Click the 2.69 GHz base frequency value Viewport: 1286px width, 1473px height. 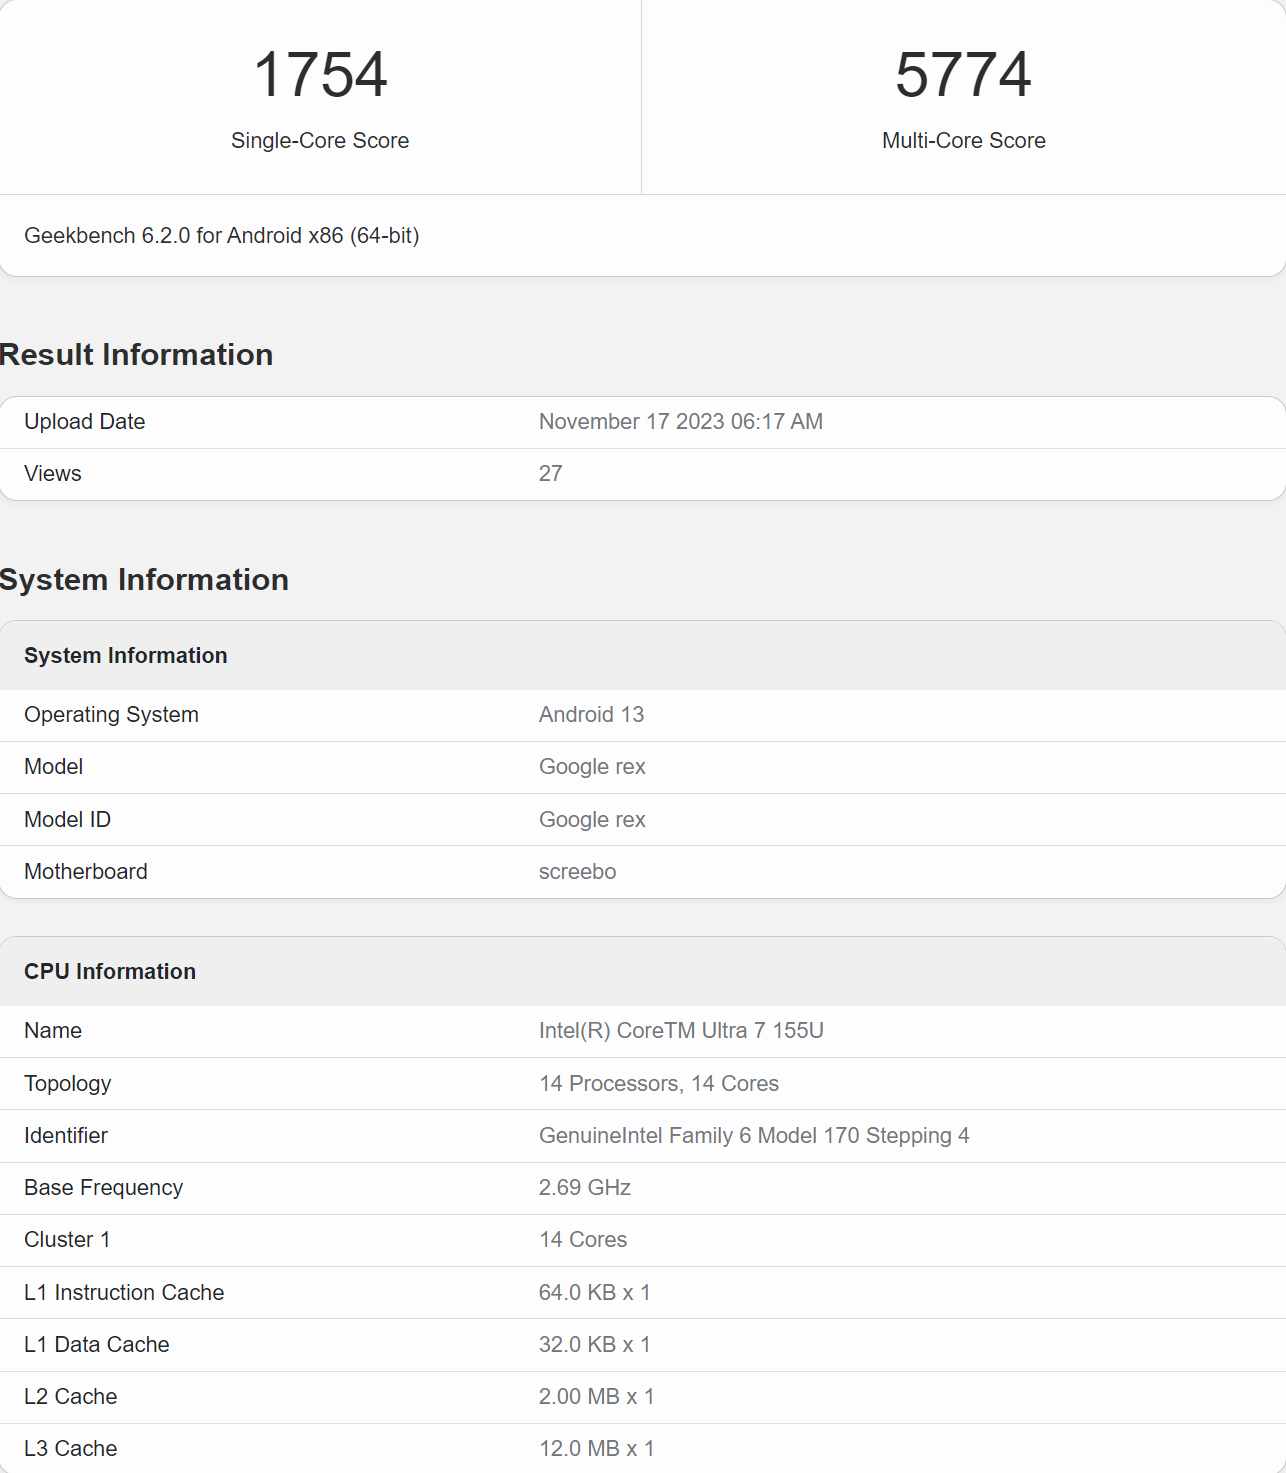coord(584,1188)
